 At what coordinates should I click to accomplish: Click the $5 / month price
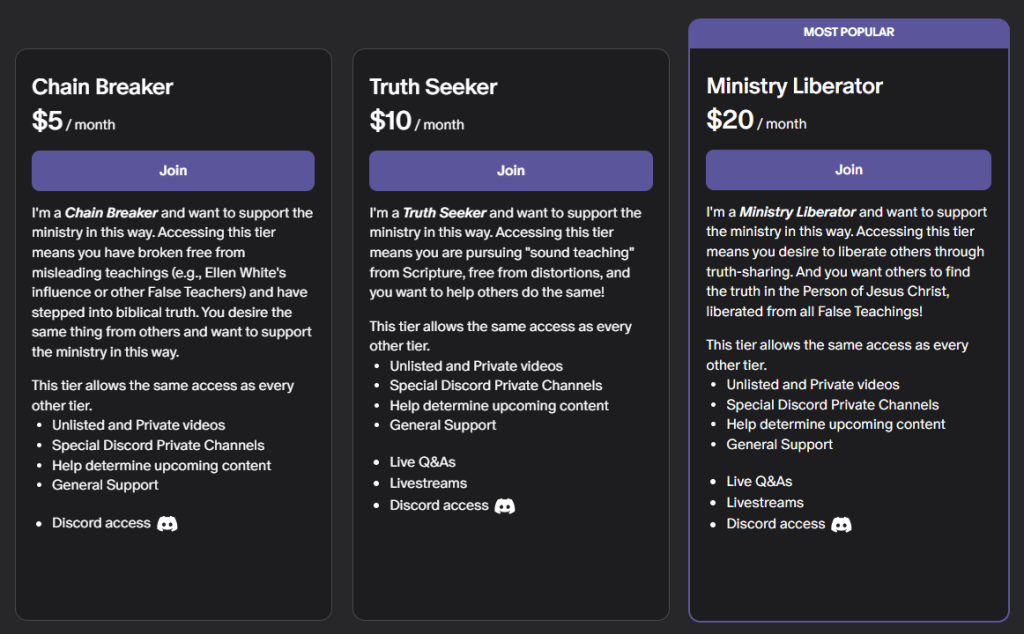(x=74, y=122)
